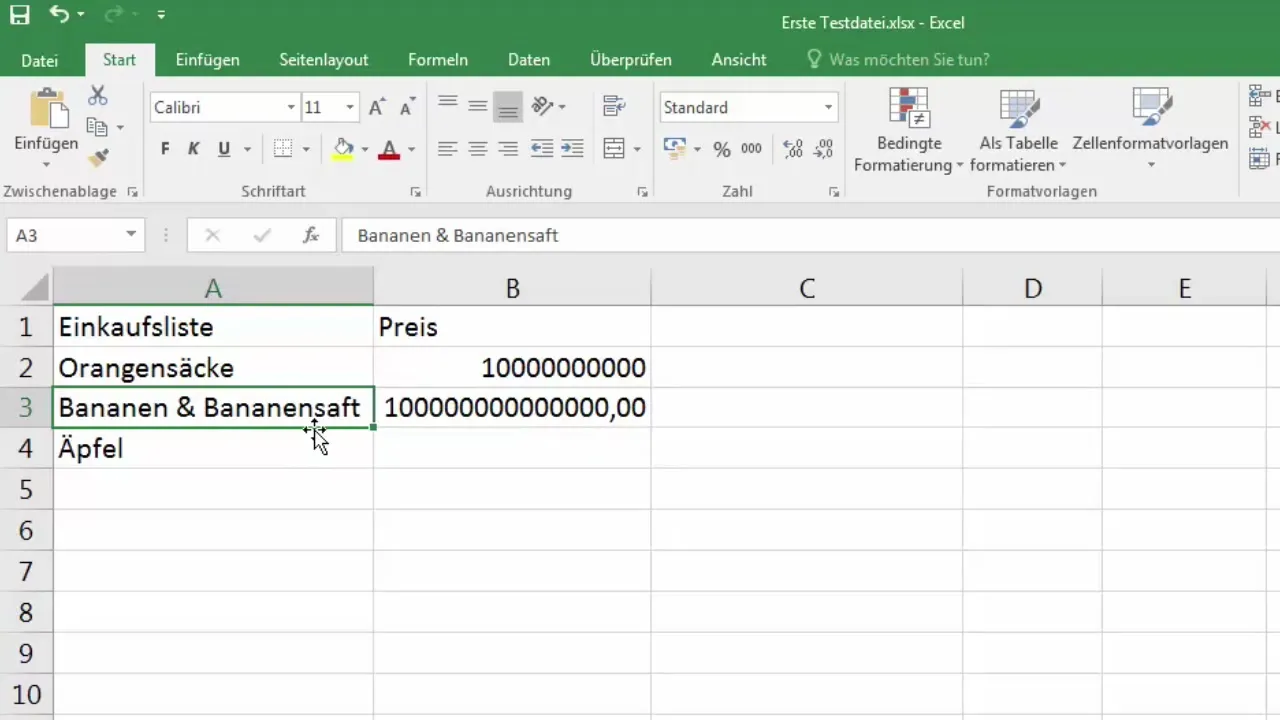The image size is (1280, 720).
Task: Click the wrap text icon
Action: tap(614, 106)
